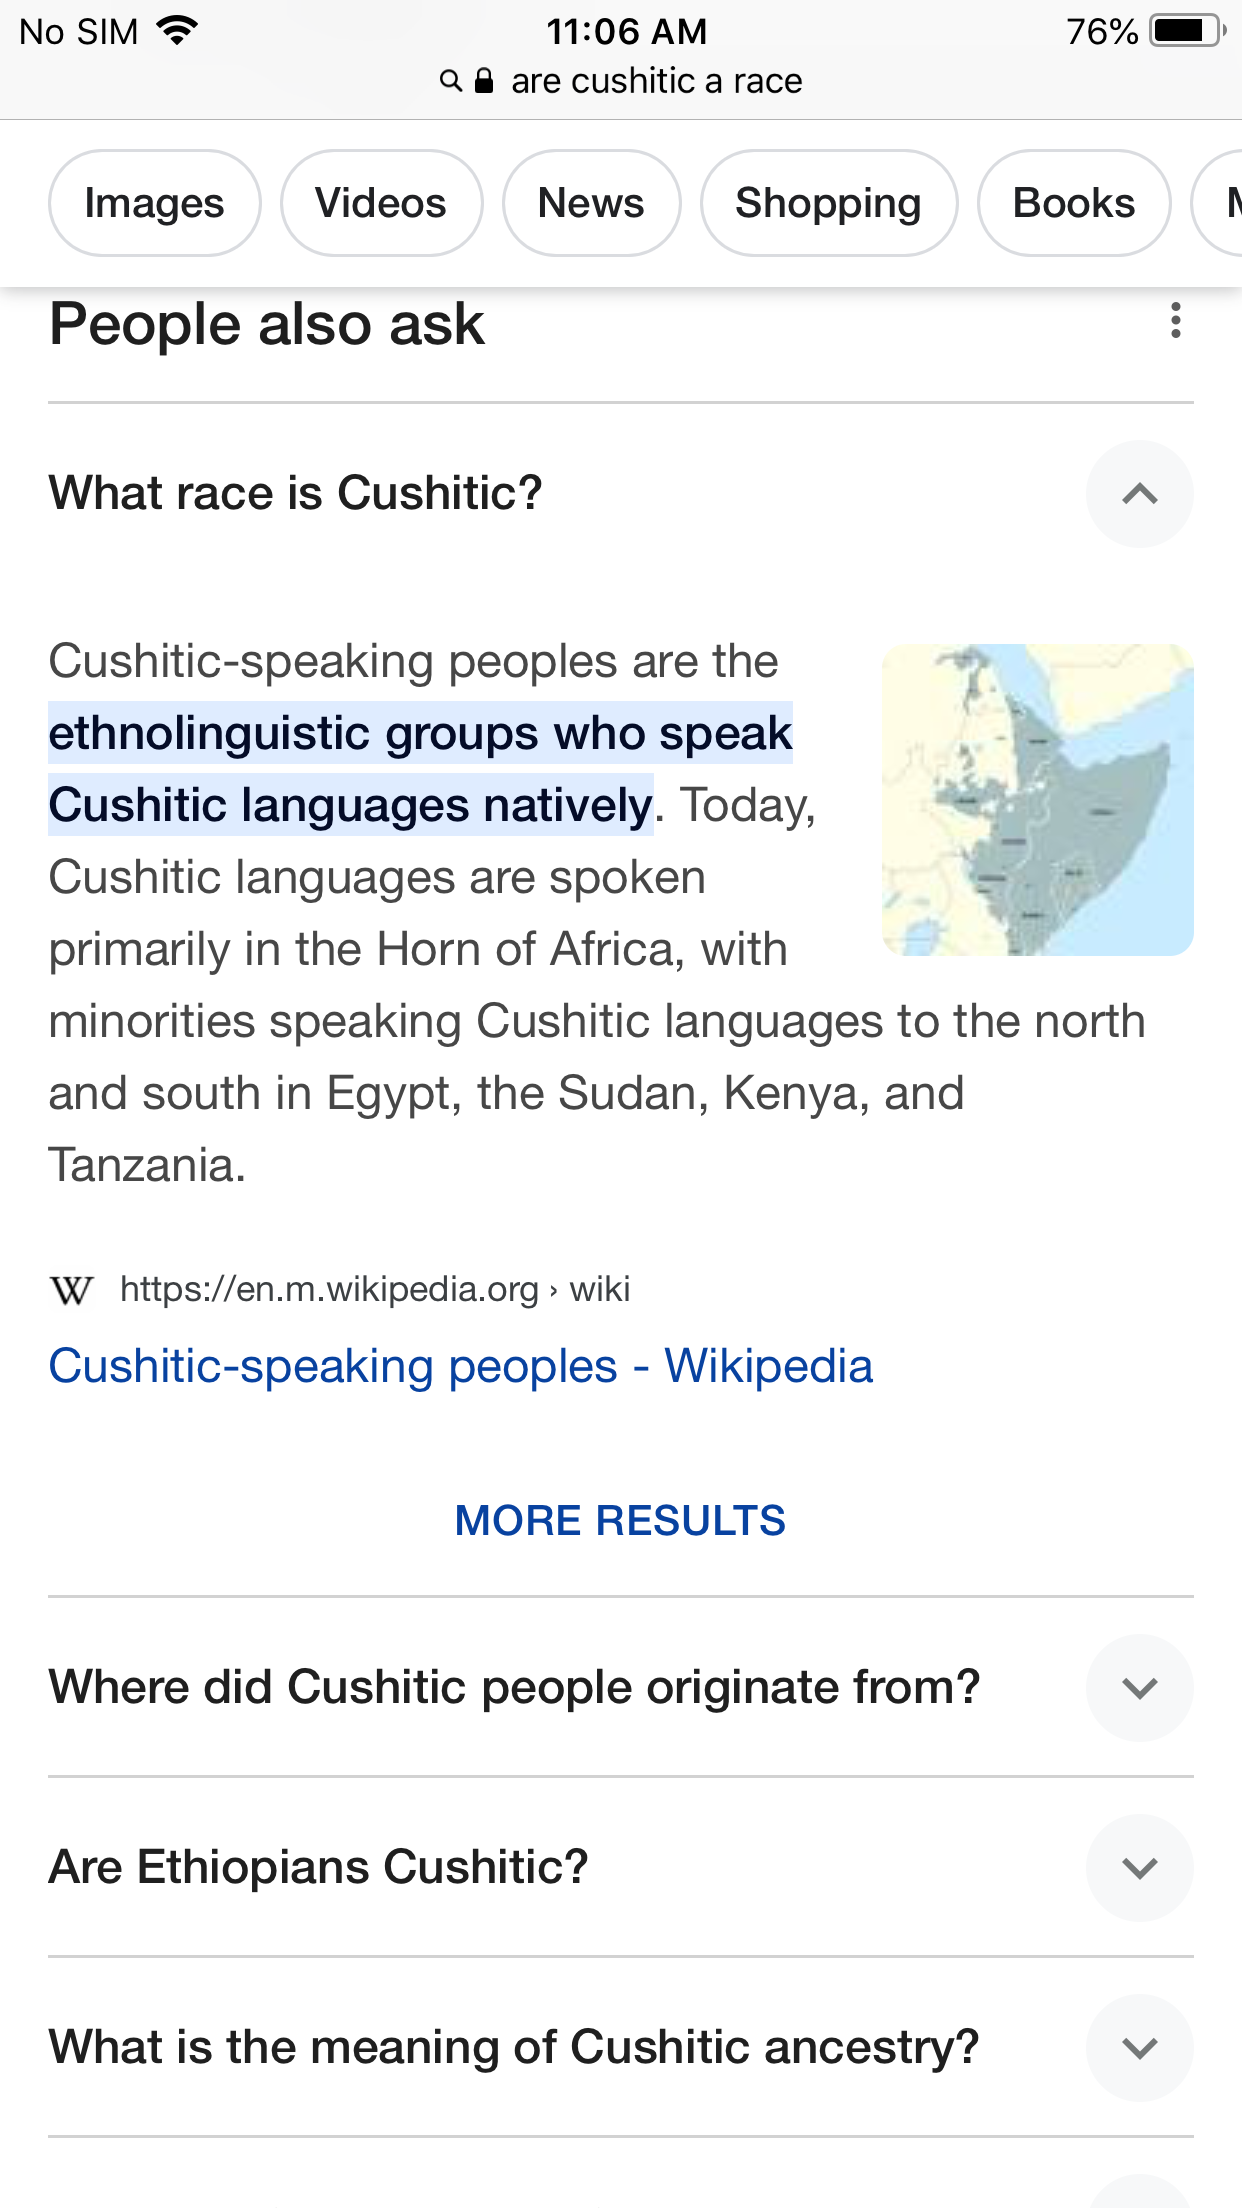The image size is (1242, 2208).
Task: Open the Horn of Africa map thumbnail
Action: click(x=1037, y=800)
